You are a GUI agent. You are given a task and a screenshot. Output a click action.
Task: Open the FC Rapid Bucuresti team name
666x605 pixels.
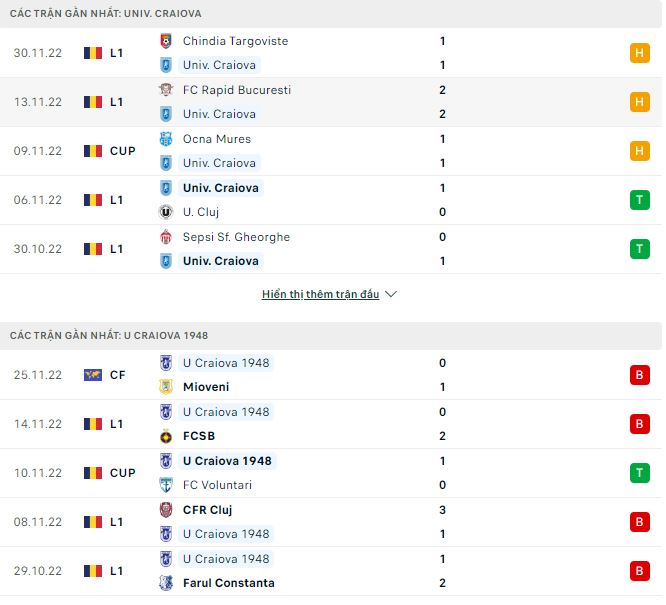pyautogui.click(x=237, y=90)
